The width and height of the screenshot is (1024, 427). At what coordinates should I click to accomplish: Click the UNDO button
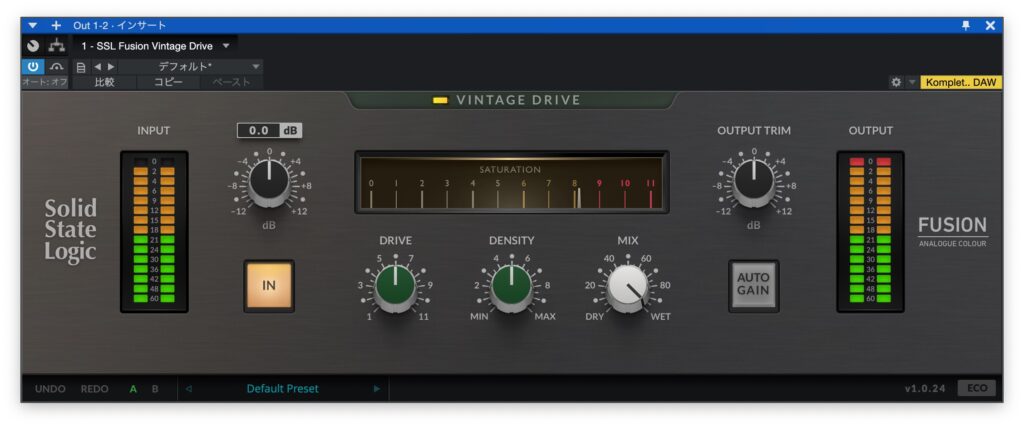point(50,389)
